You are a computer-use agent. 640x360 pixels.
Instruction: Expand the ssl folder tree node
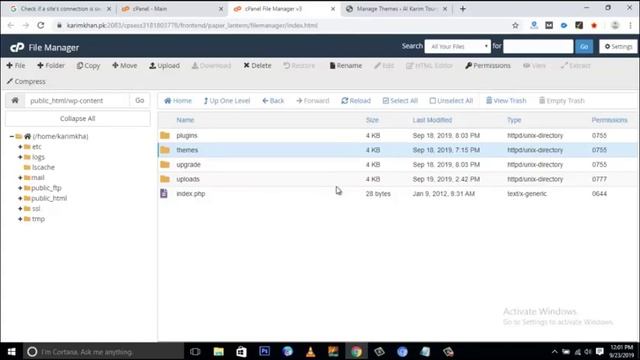[x=20, y=209]
